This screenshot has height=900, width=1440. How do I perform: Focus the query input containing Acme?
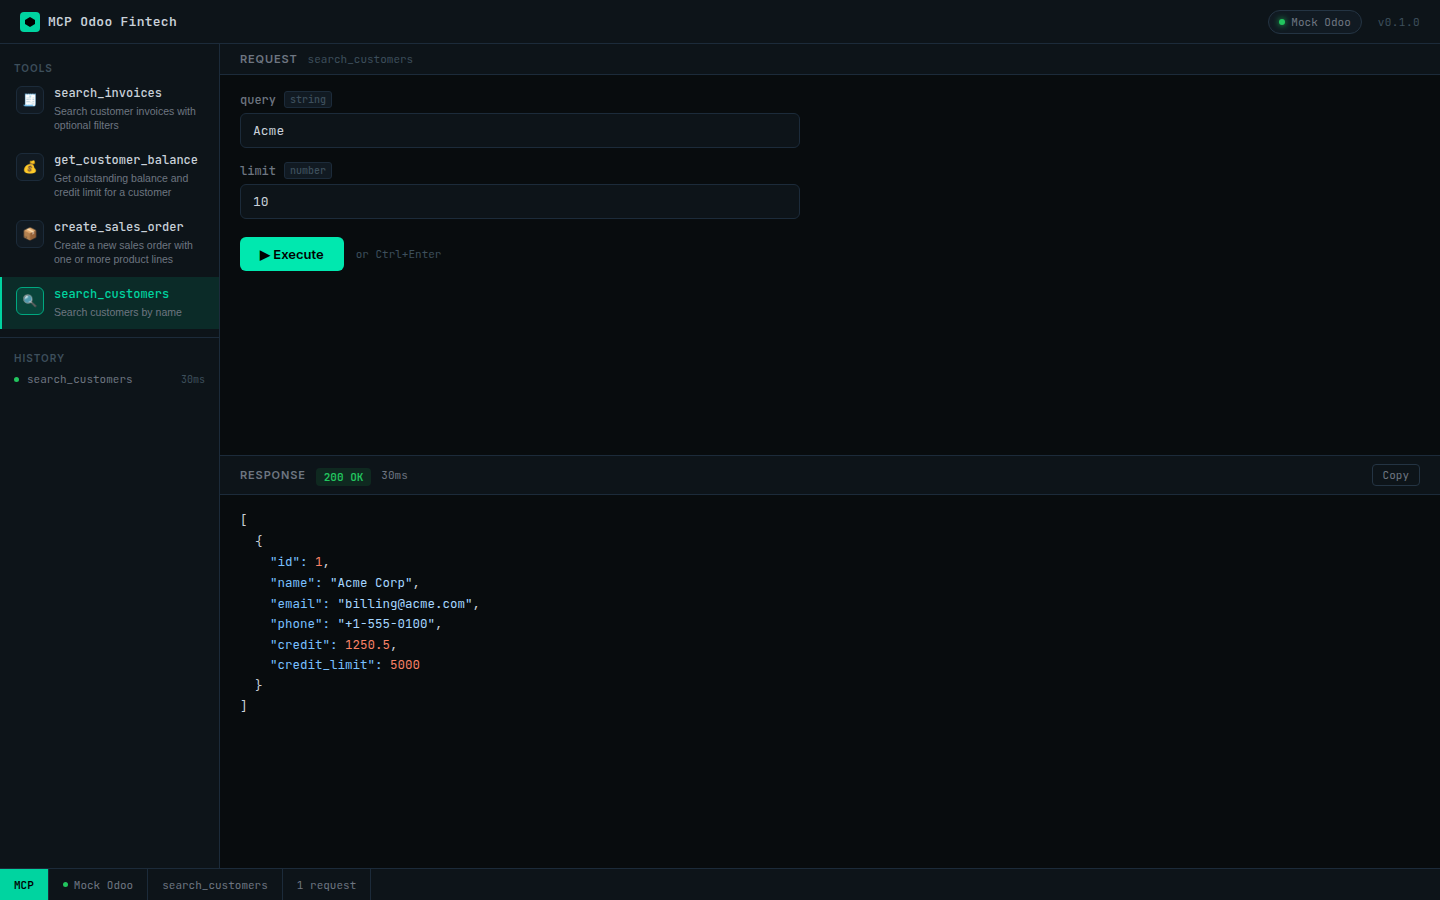pos(520,131)
